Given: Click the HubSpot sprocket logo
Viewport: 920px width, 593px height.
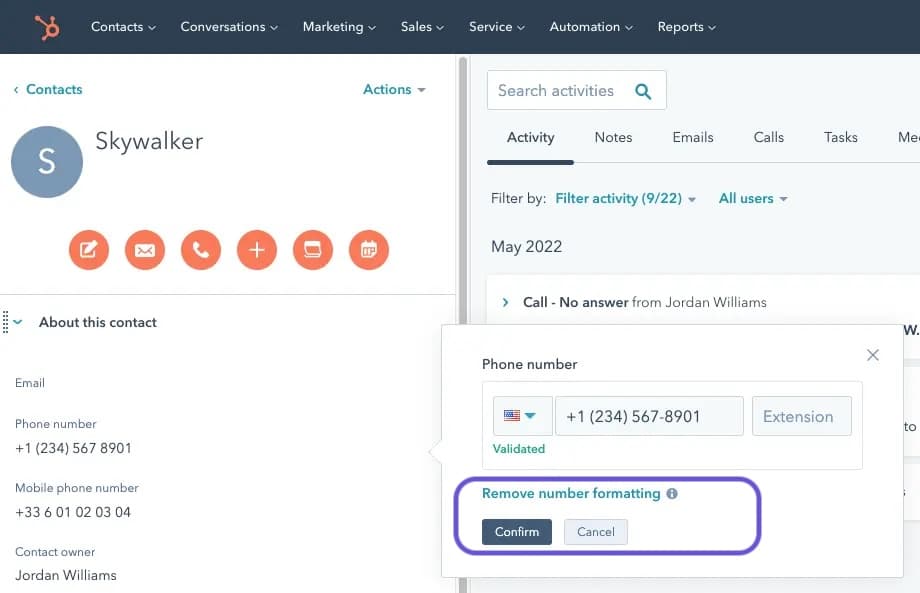Looking at the screenshot, I should coord(47,27).
